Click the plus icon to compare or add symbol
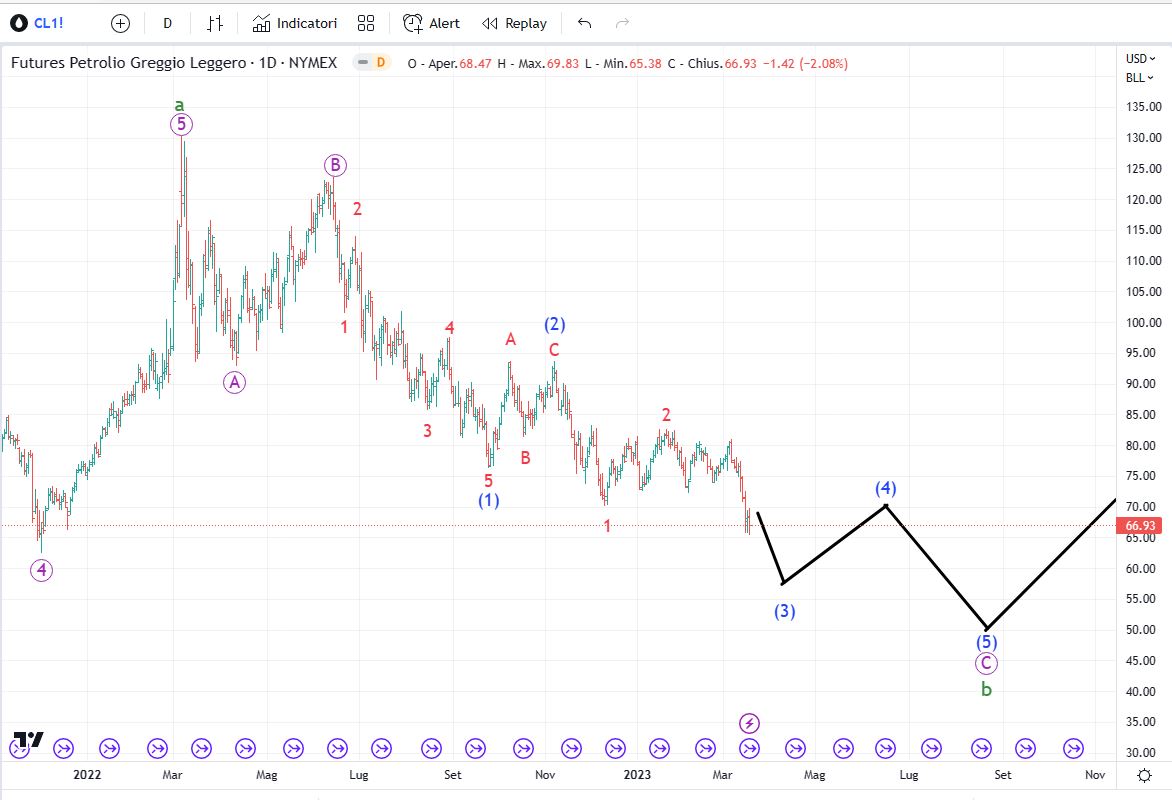1172x800 pixels. pyautogui.click(x=120, y=24)
